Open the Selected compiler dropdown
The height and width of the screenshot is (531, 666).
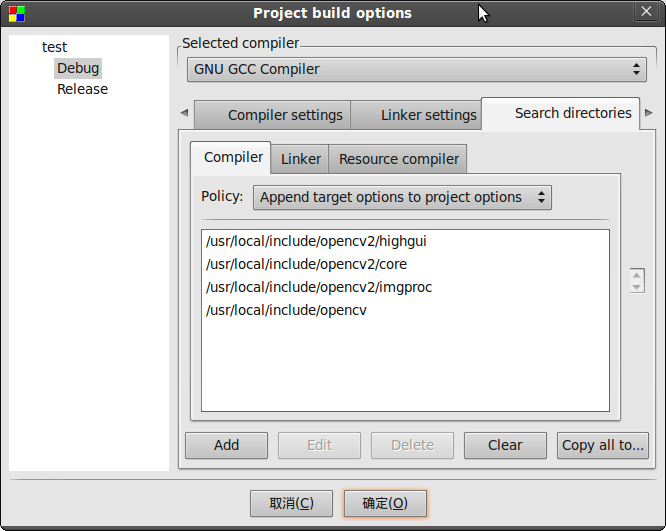[417, 69]
